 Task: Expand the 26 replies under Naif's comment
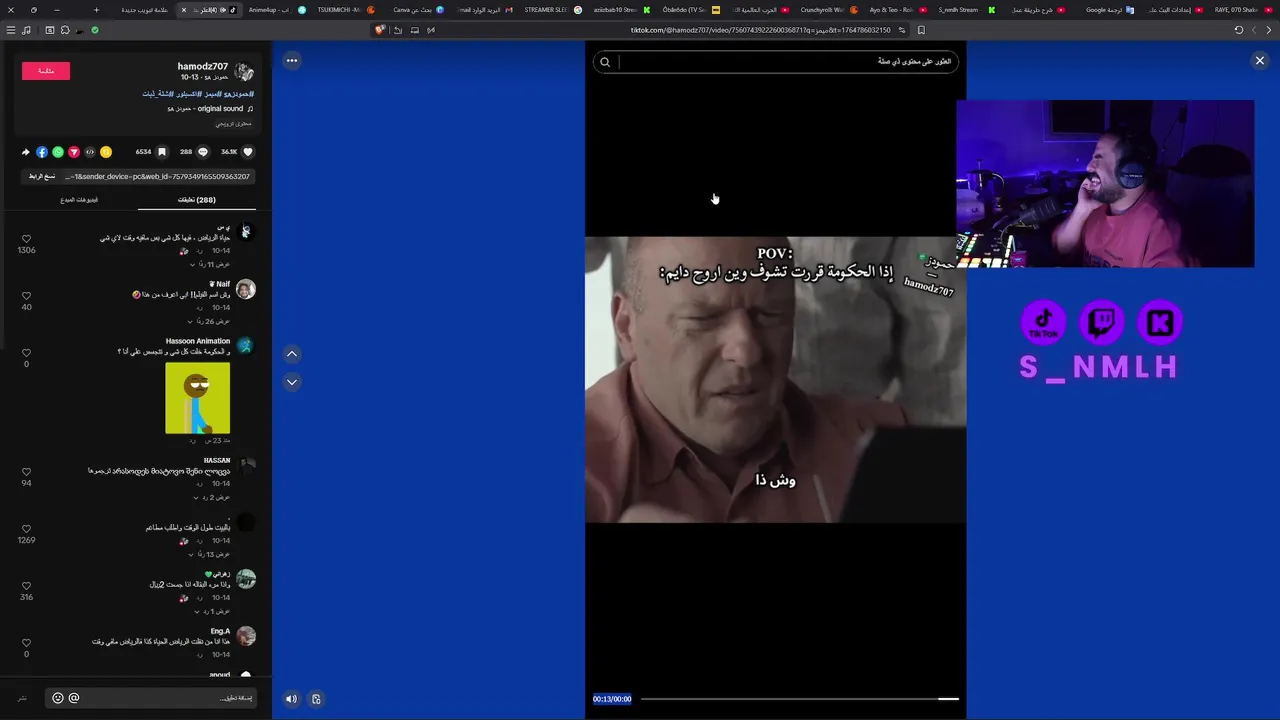click(209, 321)
